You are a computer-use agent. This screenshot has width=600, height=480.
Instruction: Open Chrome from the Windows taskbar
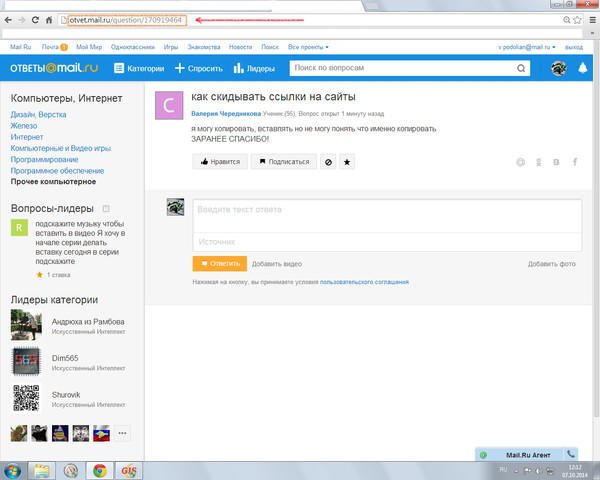[101, 469]
